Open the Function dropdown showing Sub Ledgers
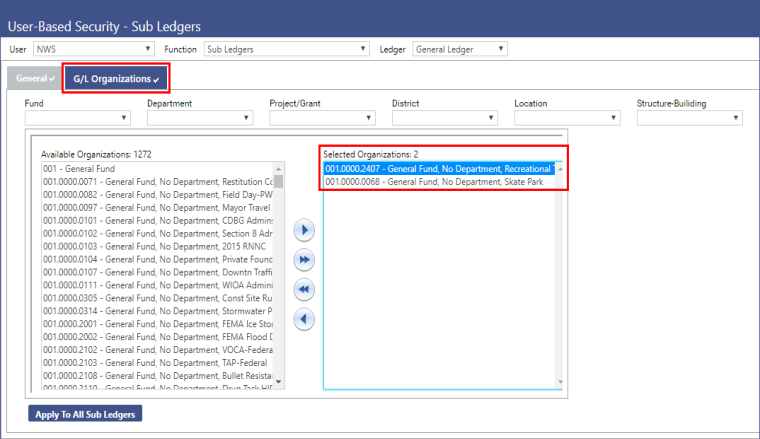 point(285,48)
